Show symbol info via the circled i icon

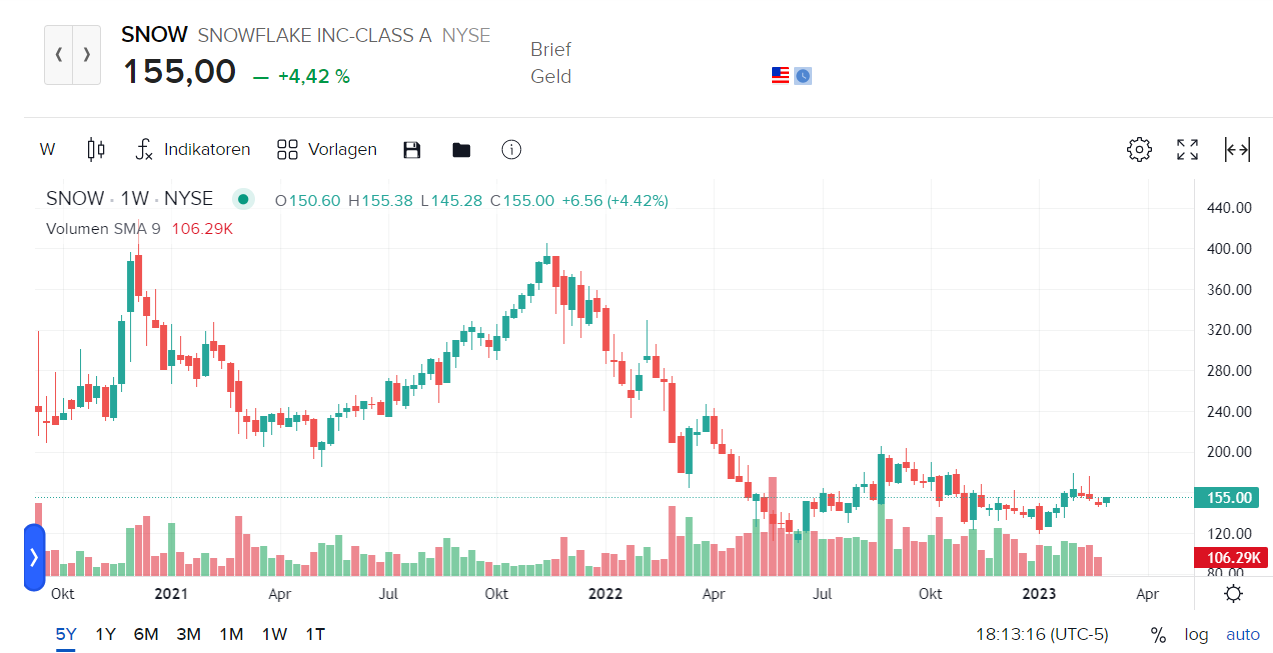tap(511, 150)
